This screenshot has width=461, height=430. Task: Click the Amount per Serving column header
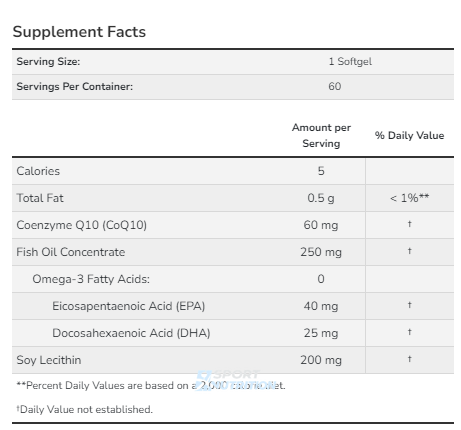[x=321, y=136]
